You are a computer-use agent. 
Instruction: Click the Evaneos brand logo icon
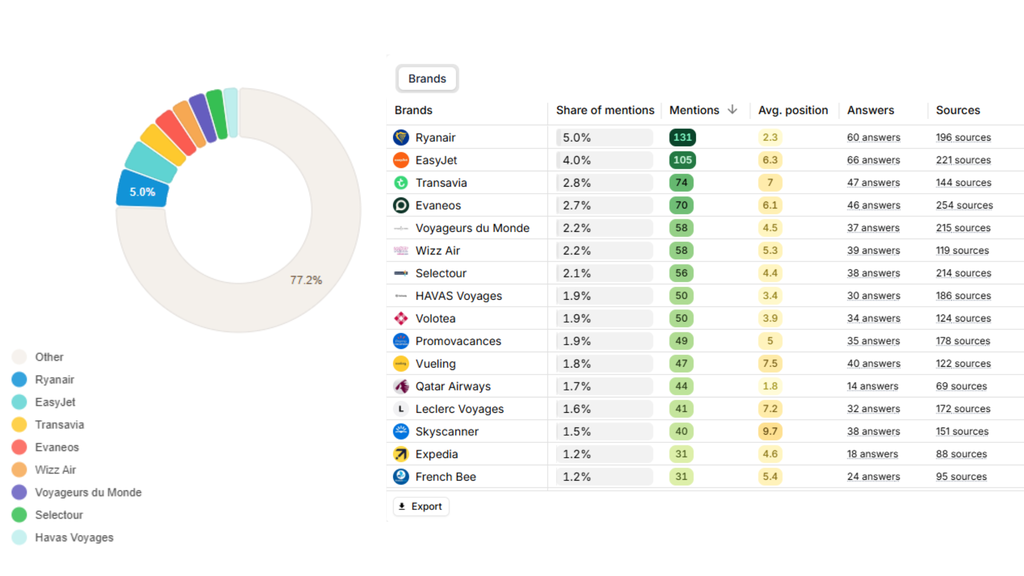[401, 205]
